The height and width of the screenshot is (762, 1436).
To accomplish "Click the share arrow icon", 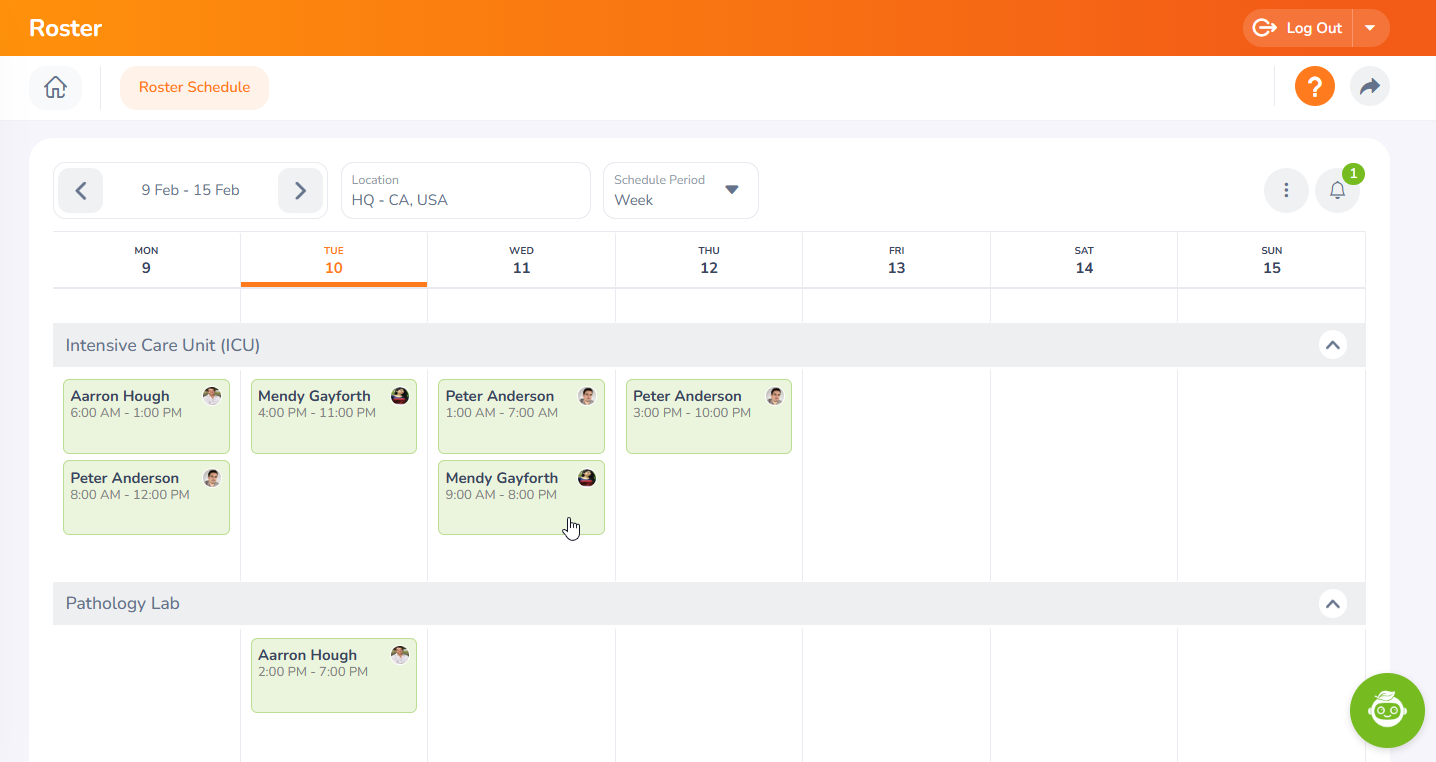I will point(1369,87).
